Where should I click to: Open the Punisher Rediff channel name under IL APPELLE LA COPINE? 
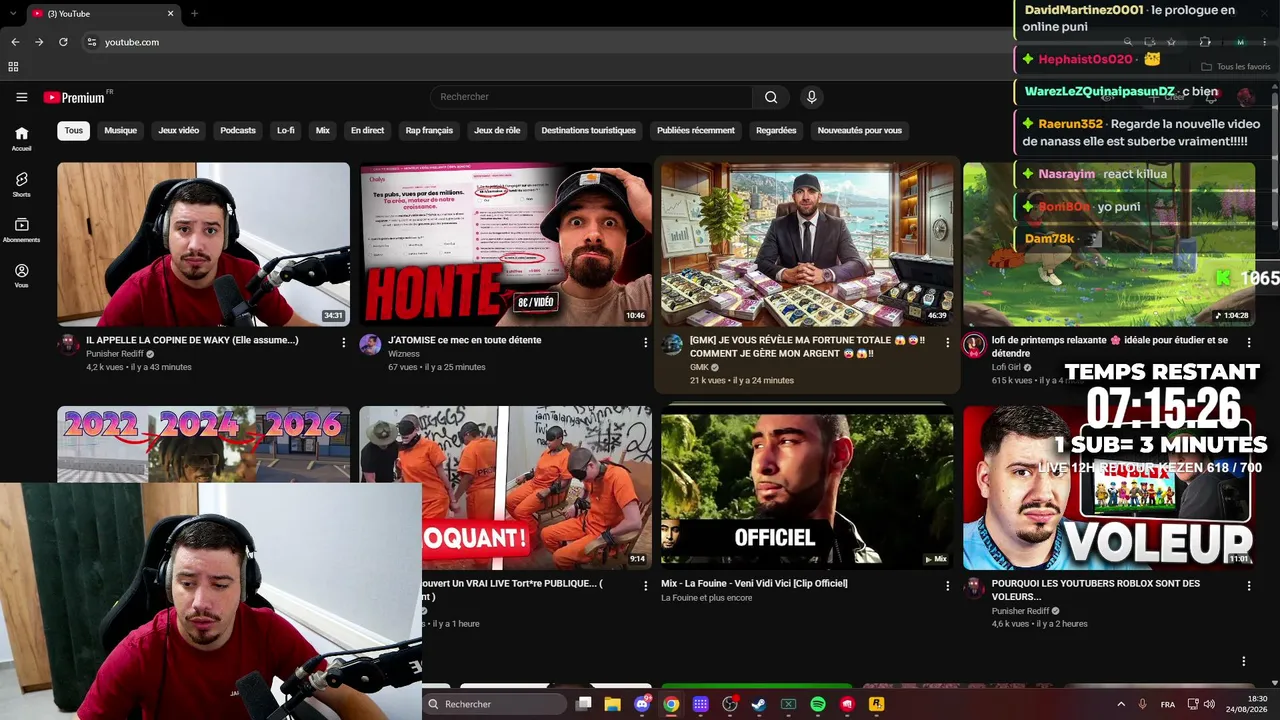115,354
